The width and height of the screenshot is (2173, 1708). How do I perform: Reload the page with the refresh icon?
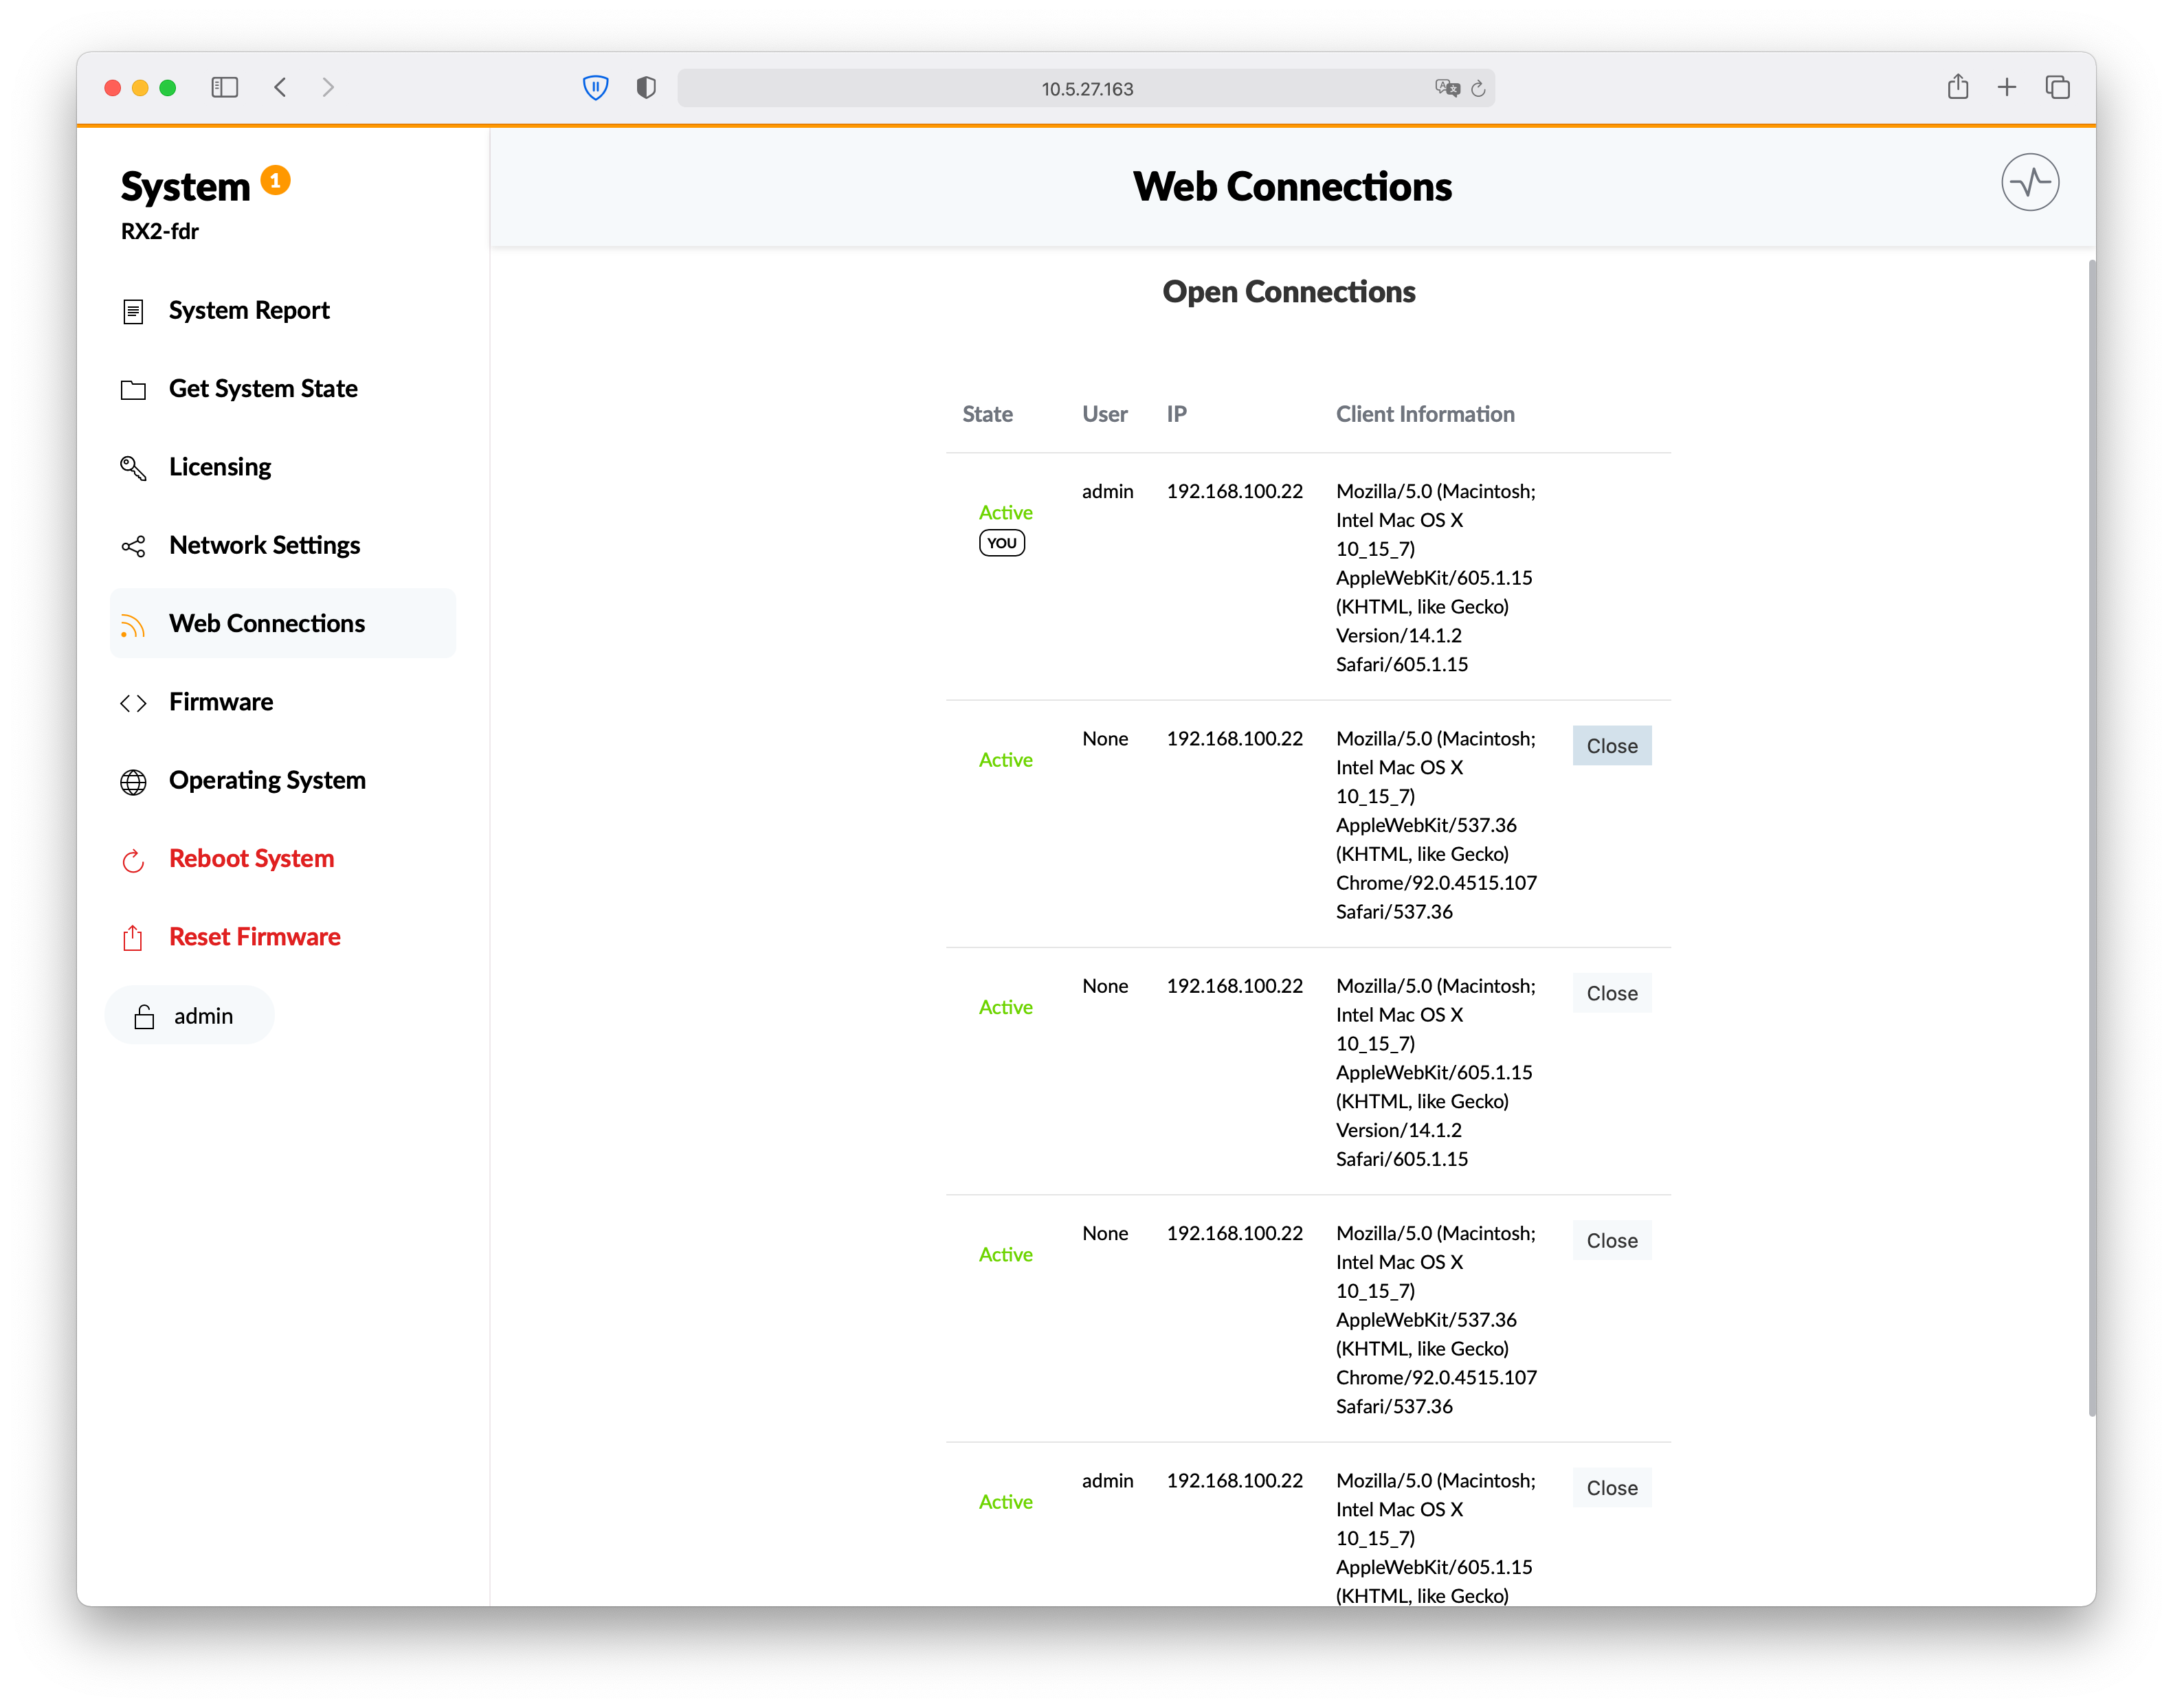(x=1478, y=88)
